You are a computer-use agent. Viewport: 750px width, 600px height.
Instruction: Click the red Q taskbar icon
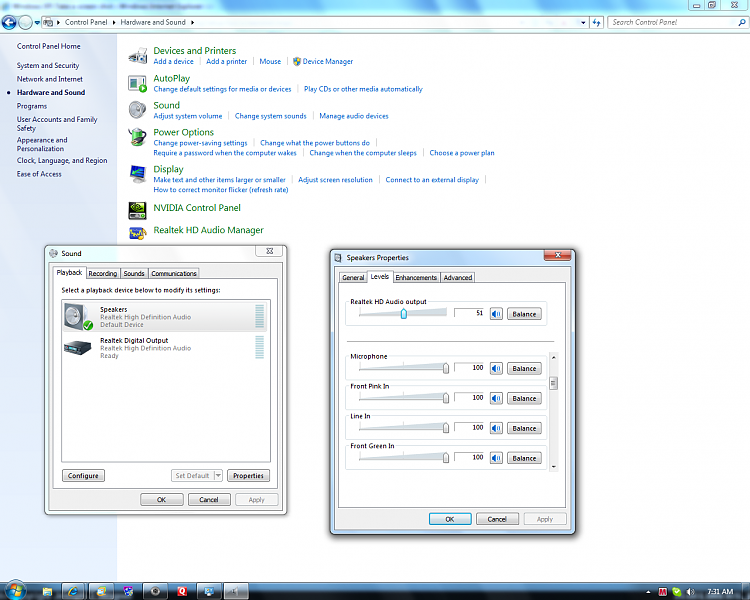click(x=182, y=591)
